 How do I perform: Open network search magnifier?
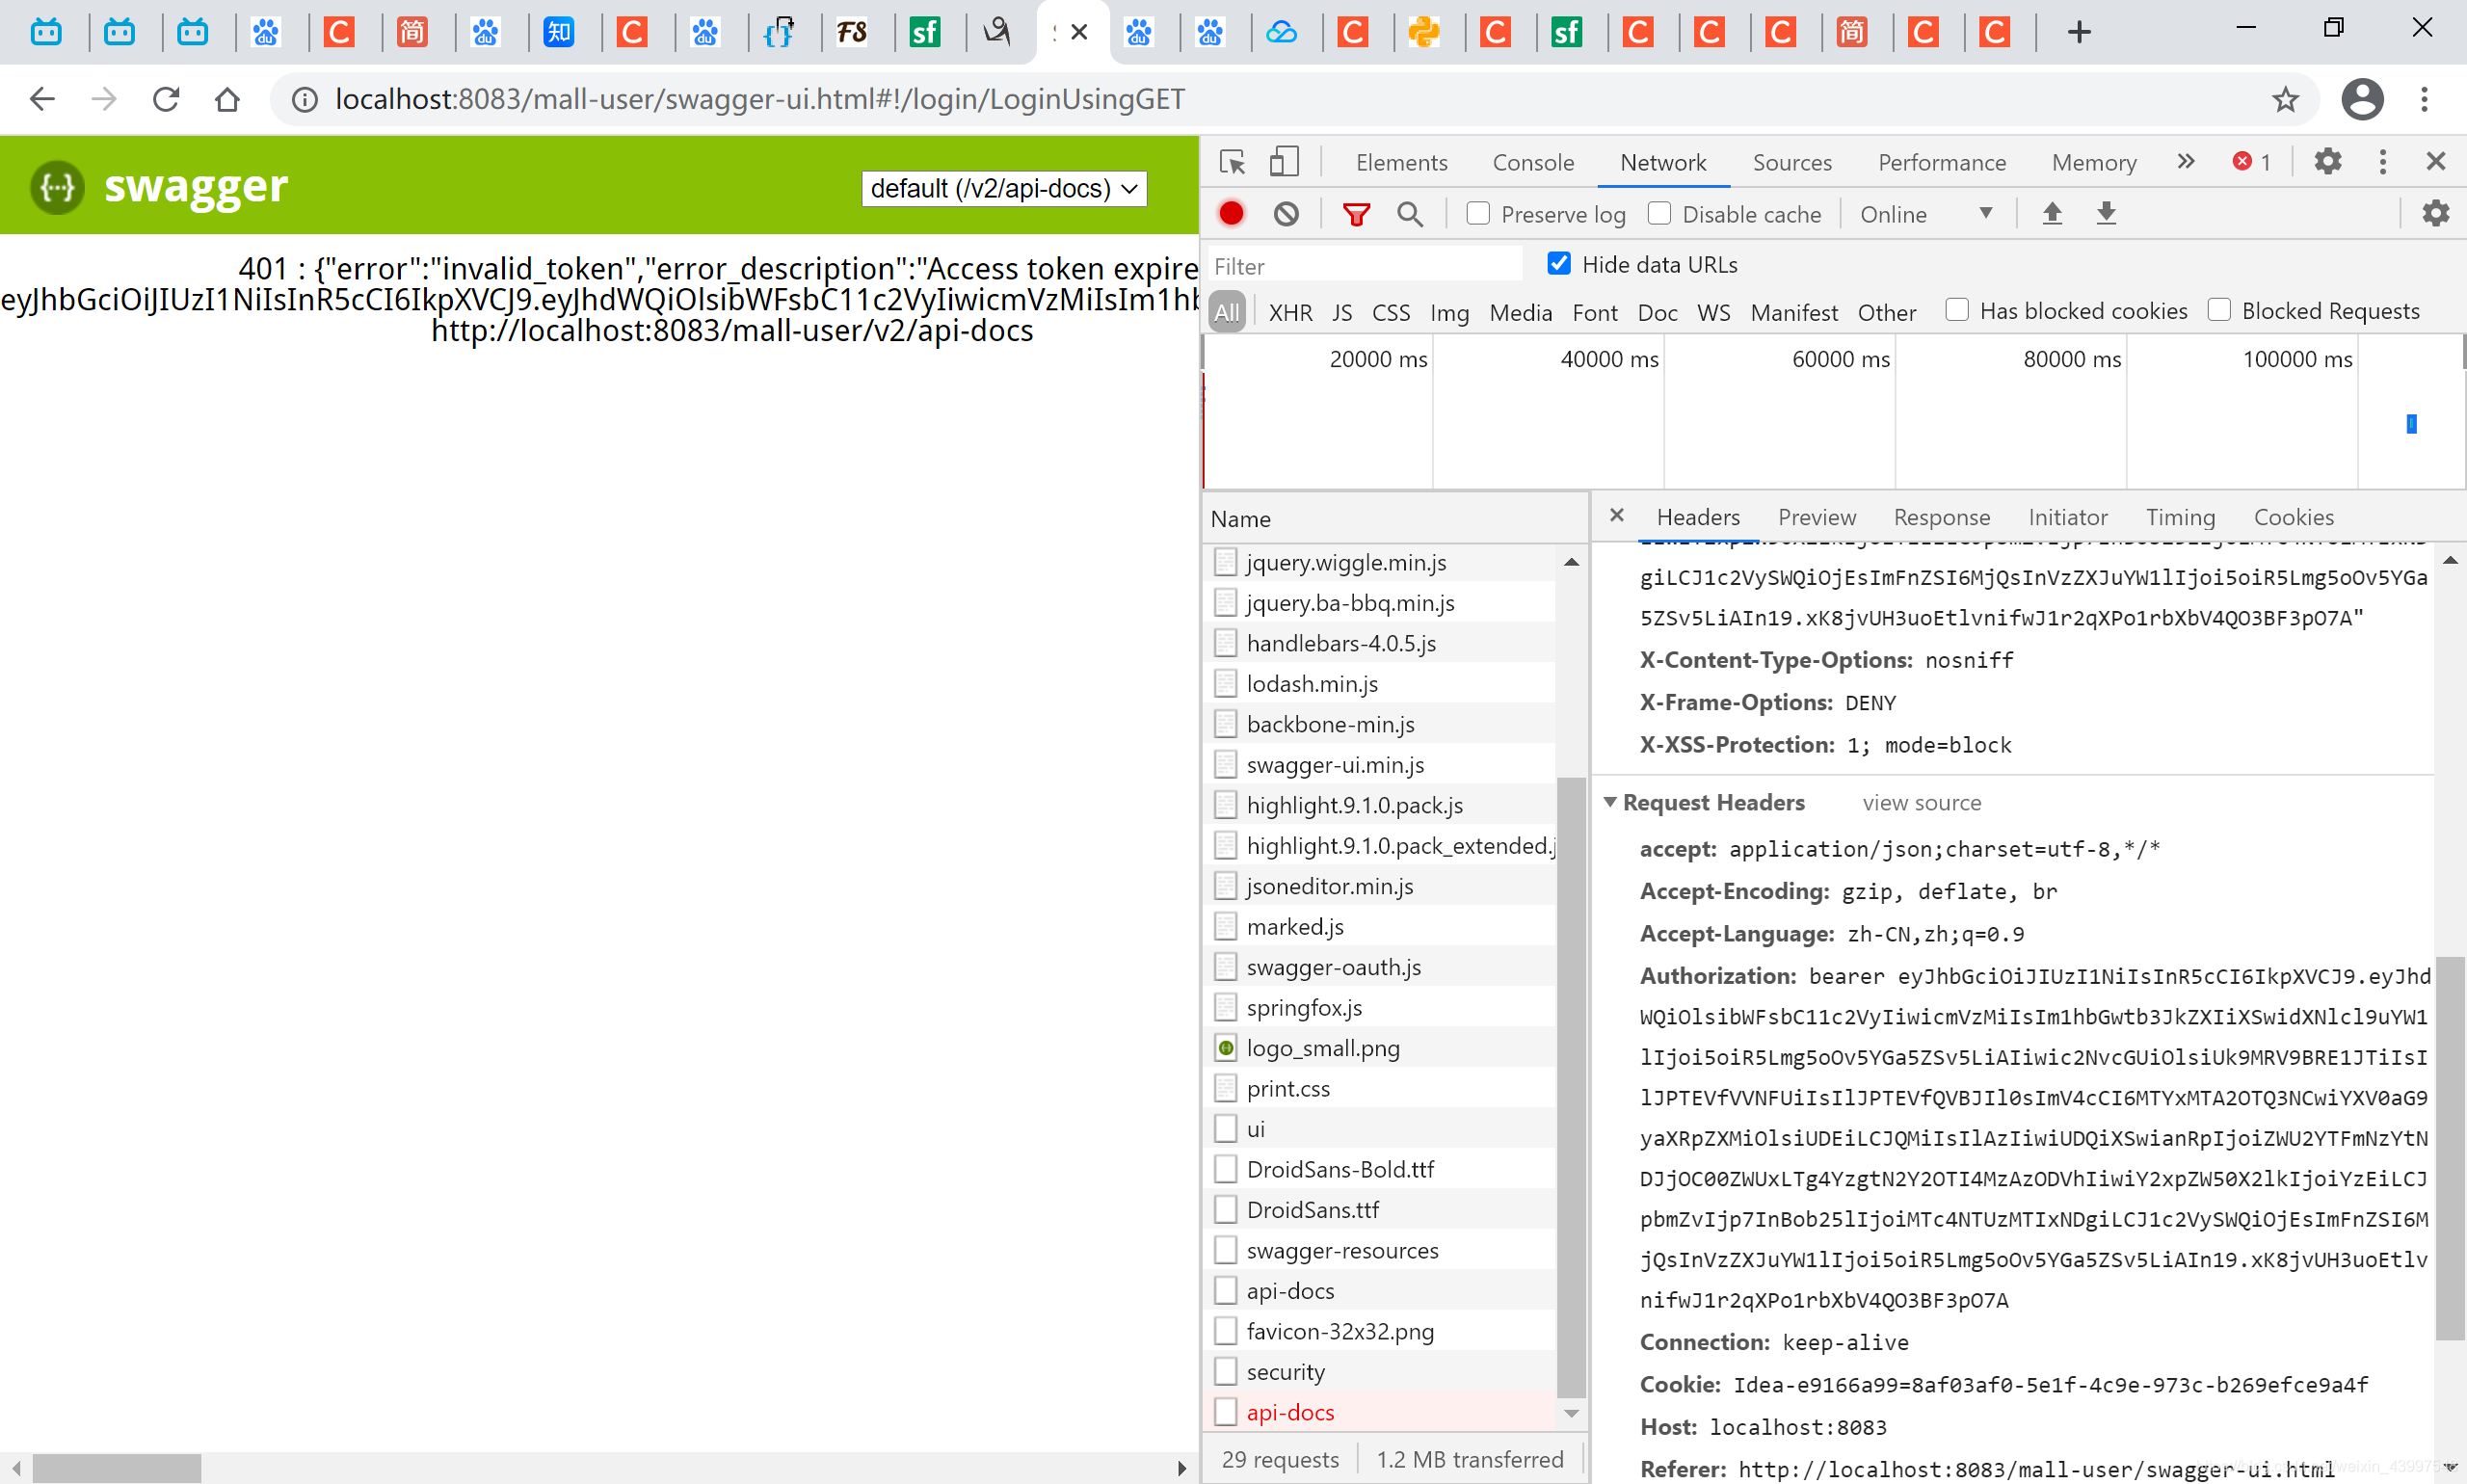1409,214
